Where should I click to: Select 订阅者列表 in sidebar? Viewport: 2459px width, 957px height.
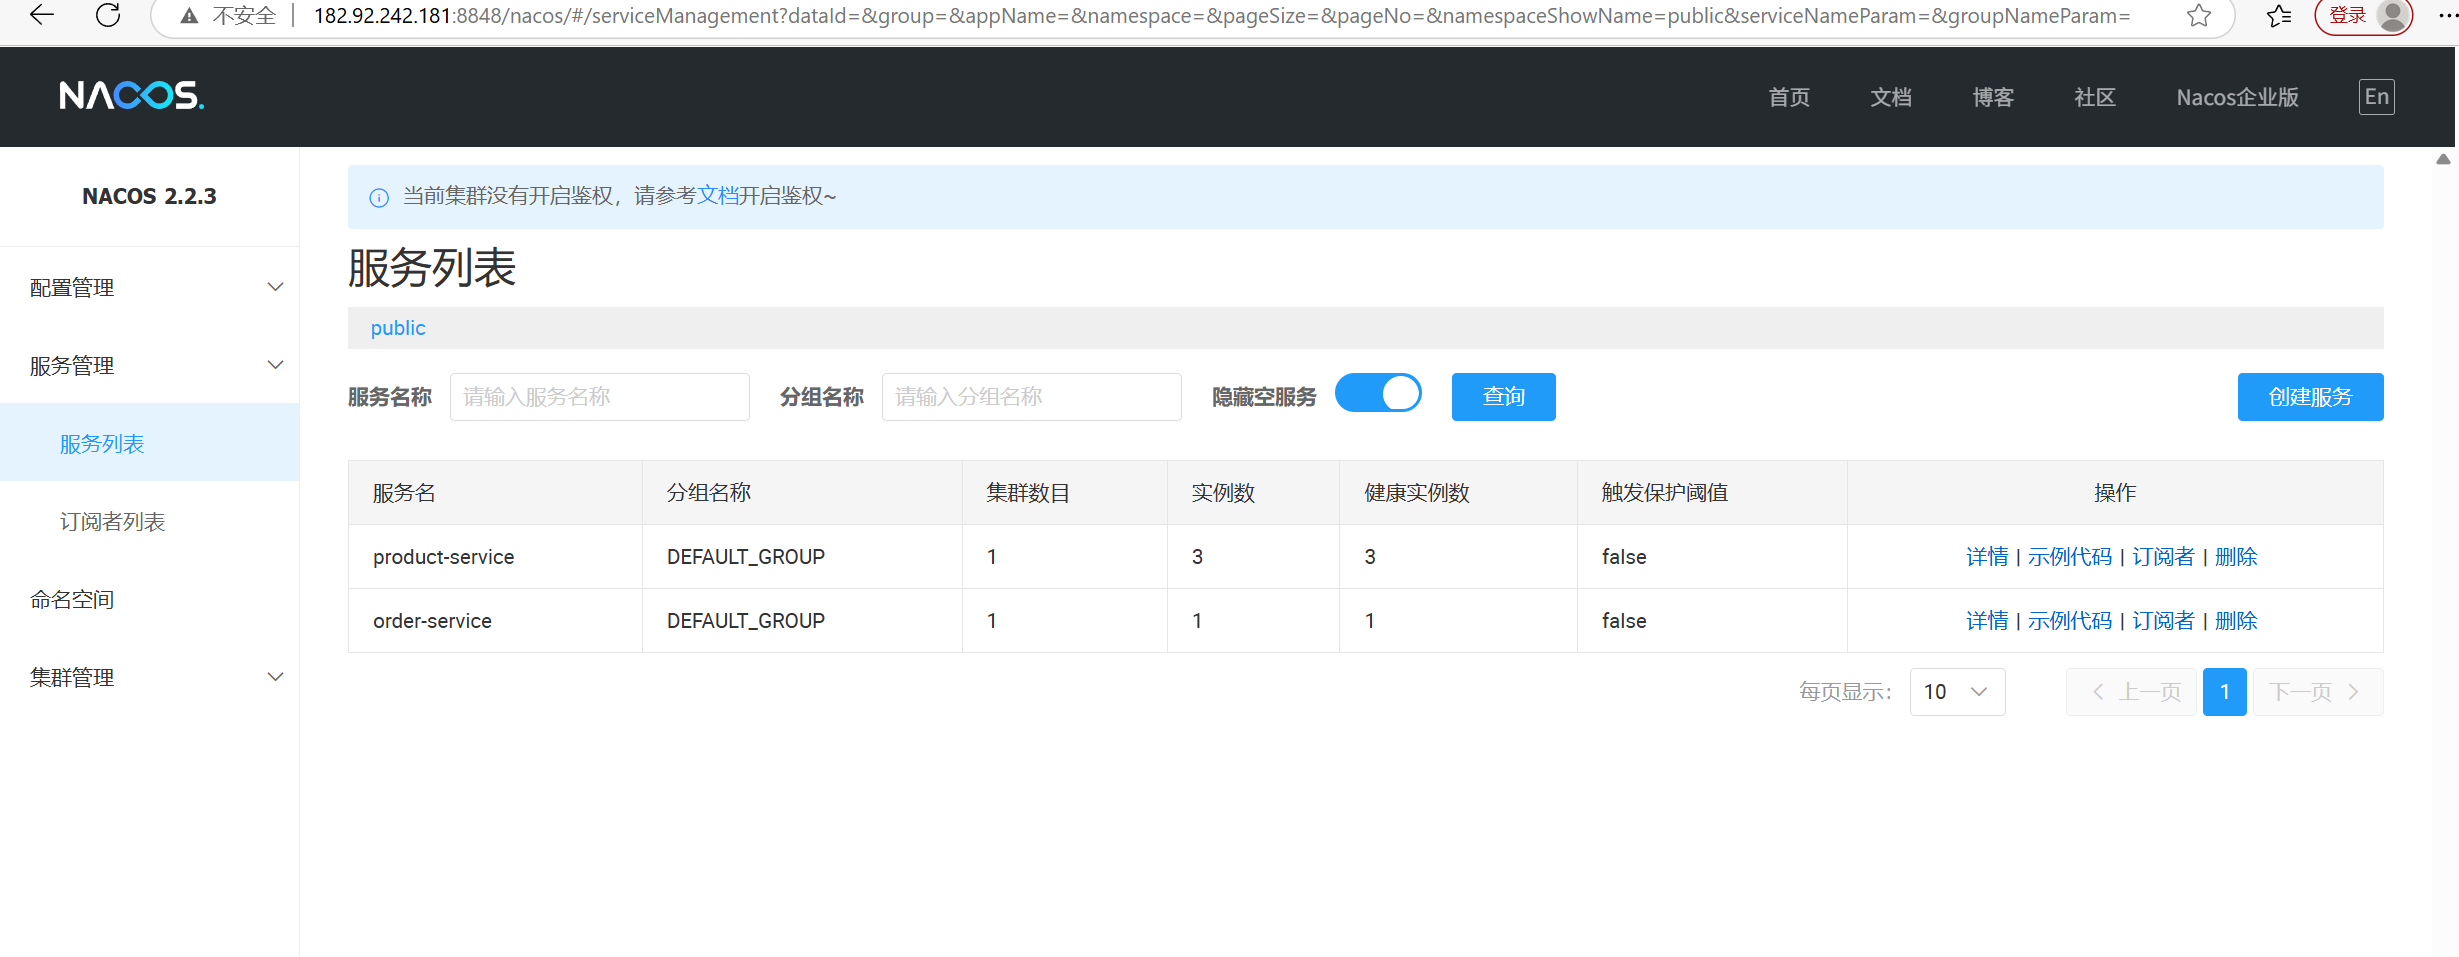tap(150, 521)
